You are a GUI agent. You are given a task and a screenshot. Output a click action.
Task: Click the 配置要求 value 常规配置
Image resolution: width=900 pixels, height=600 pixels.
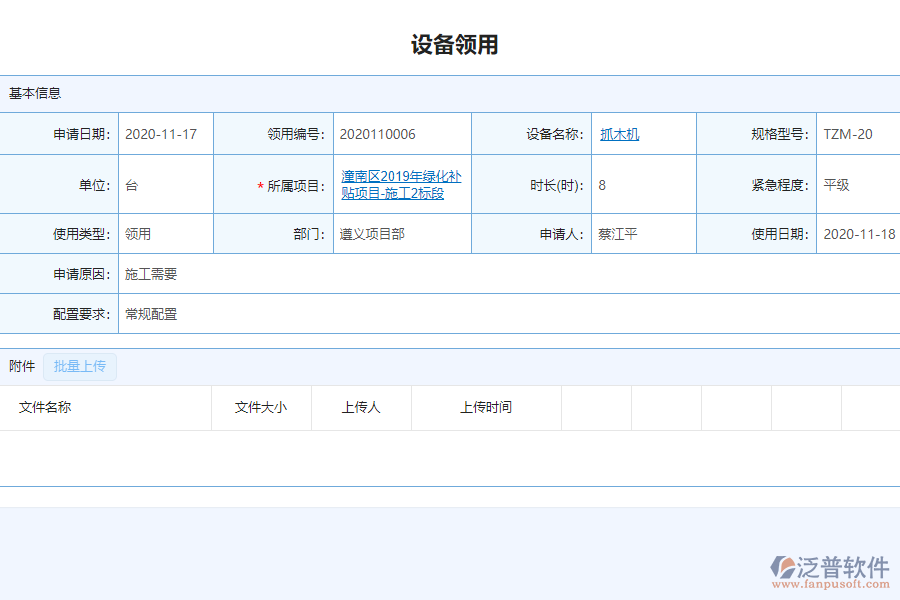[x=150, y=313]
